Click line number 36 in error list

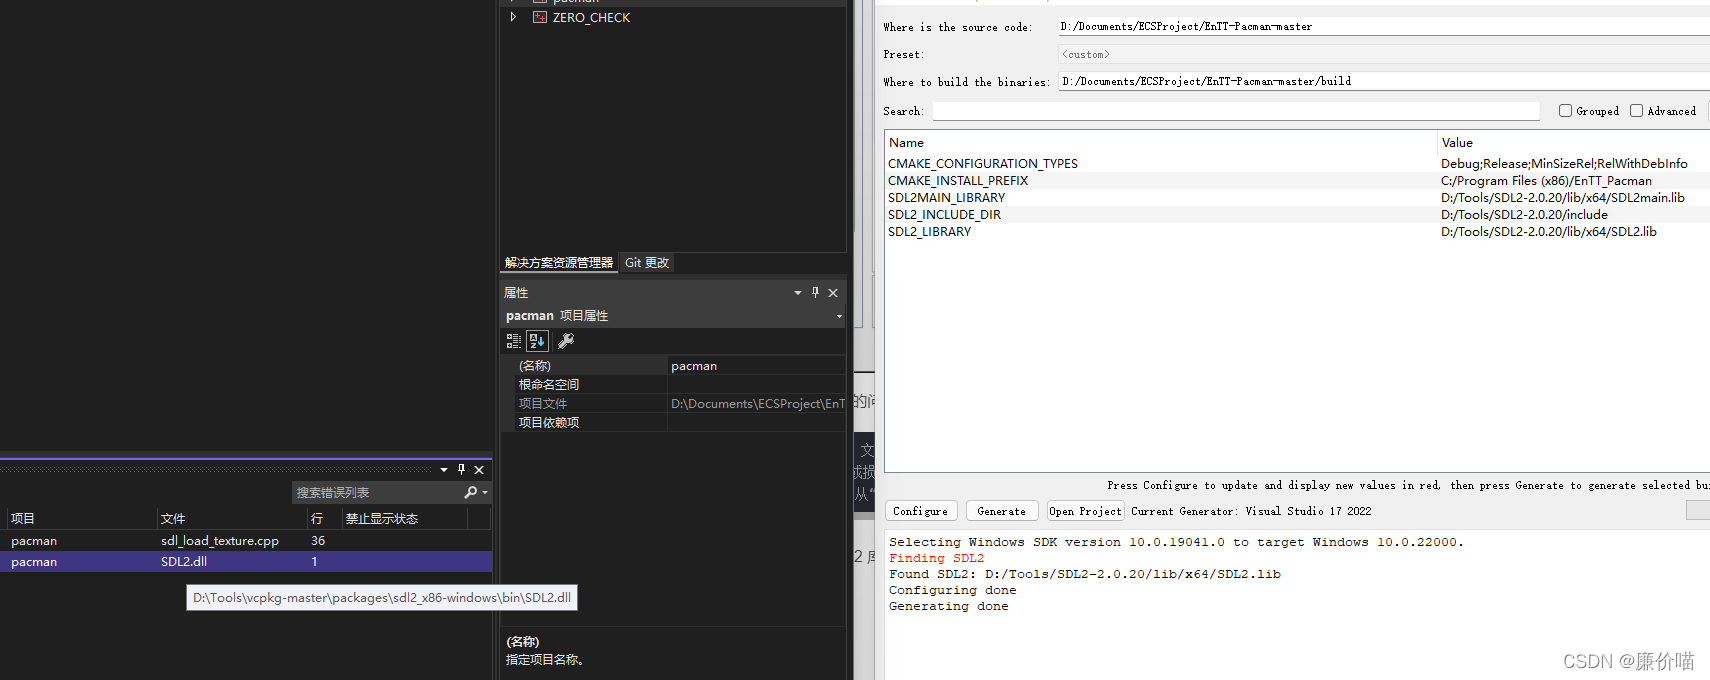(x=318, y=540)
